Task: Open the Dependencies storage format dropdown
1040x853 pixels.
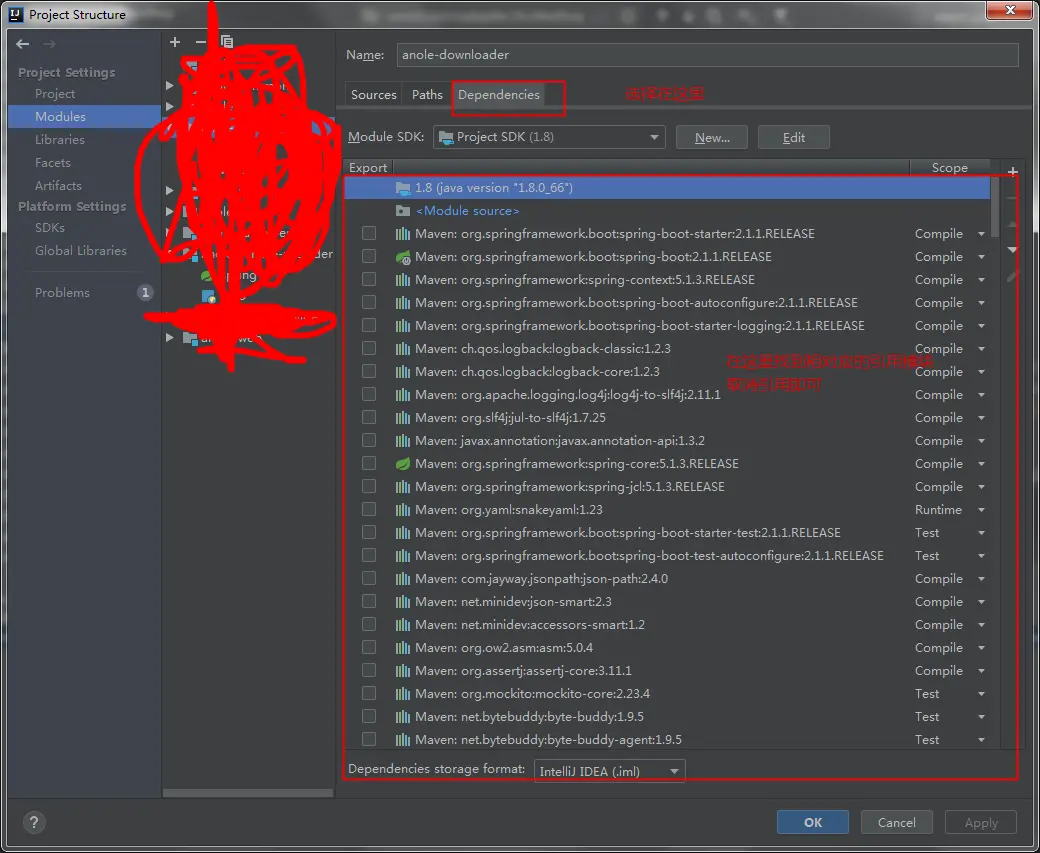Action: 610,771
